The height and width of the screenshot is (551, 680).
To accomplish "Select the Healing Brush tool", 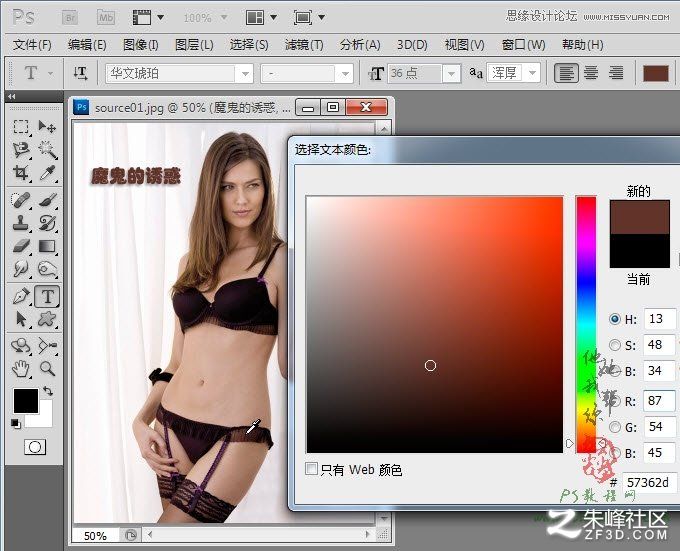I will point(21,200).
